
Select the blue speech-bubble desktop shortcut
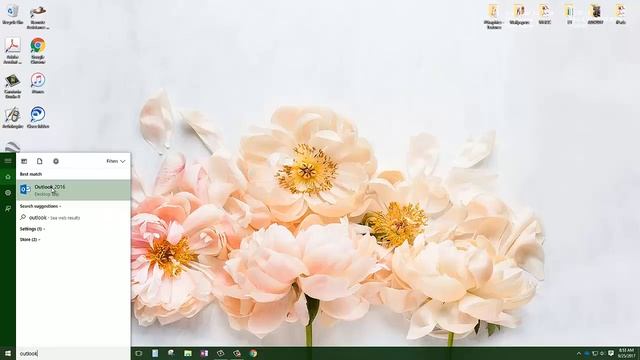[38, 118]
